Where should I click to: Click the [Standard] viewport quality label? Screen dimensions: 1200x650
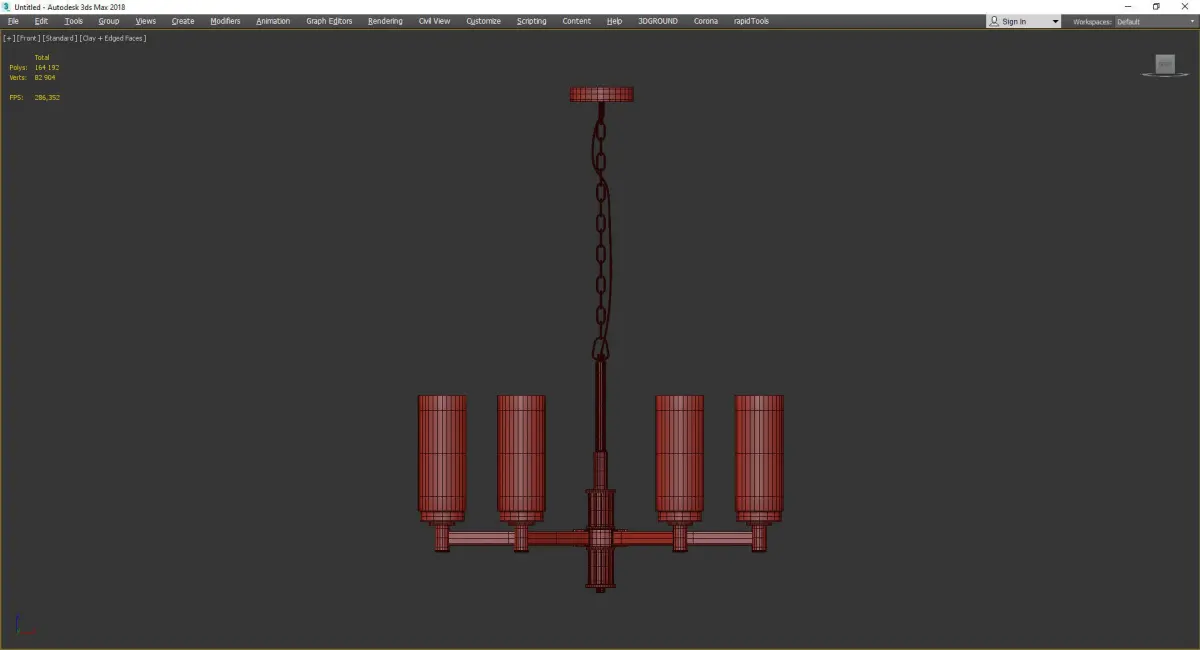point(60,38)
